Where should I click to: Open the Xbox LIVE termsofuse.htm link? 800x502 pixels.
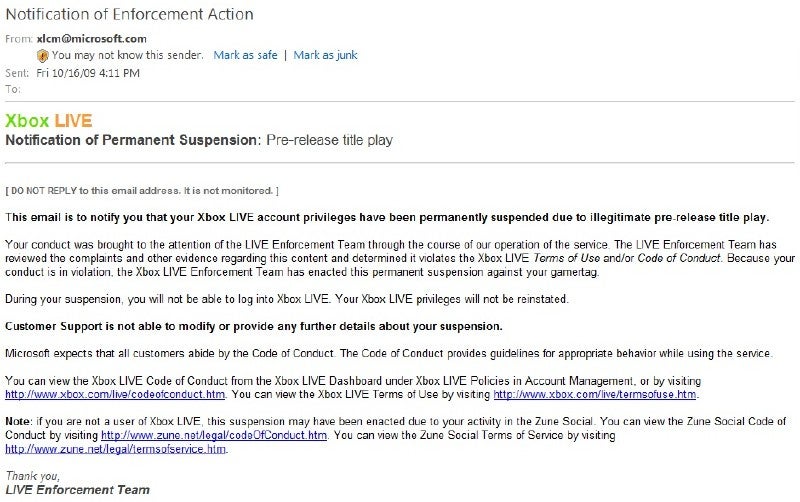pos(595,394)
